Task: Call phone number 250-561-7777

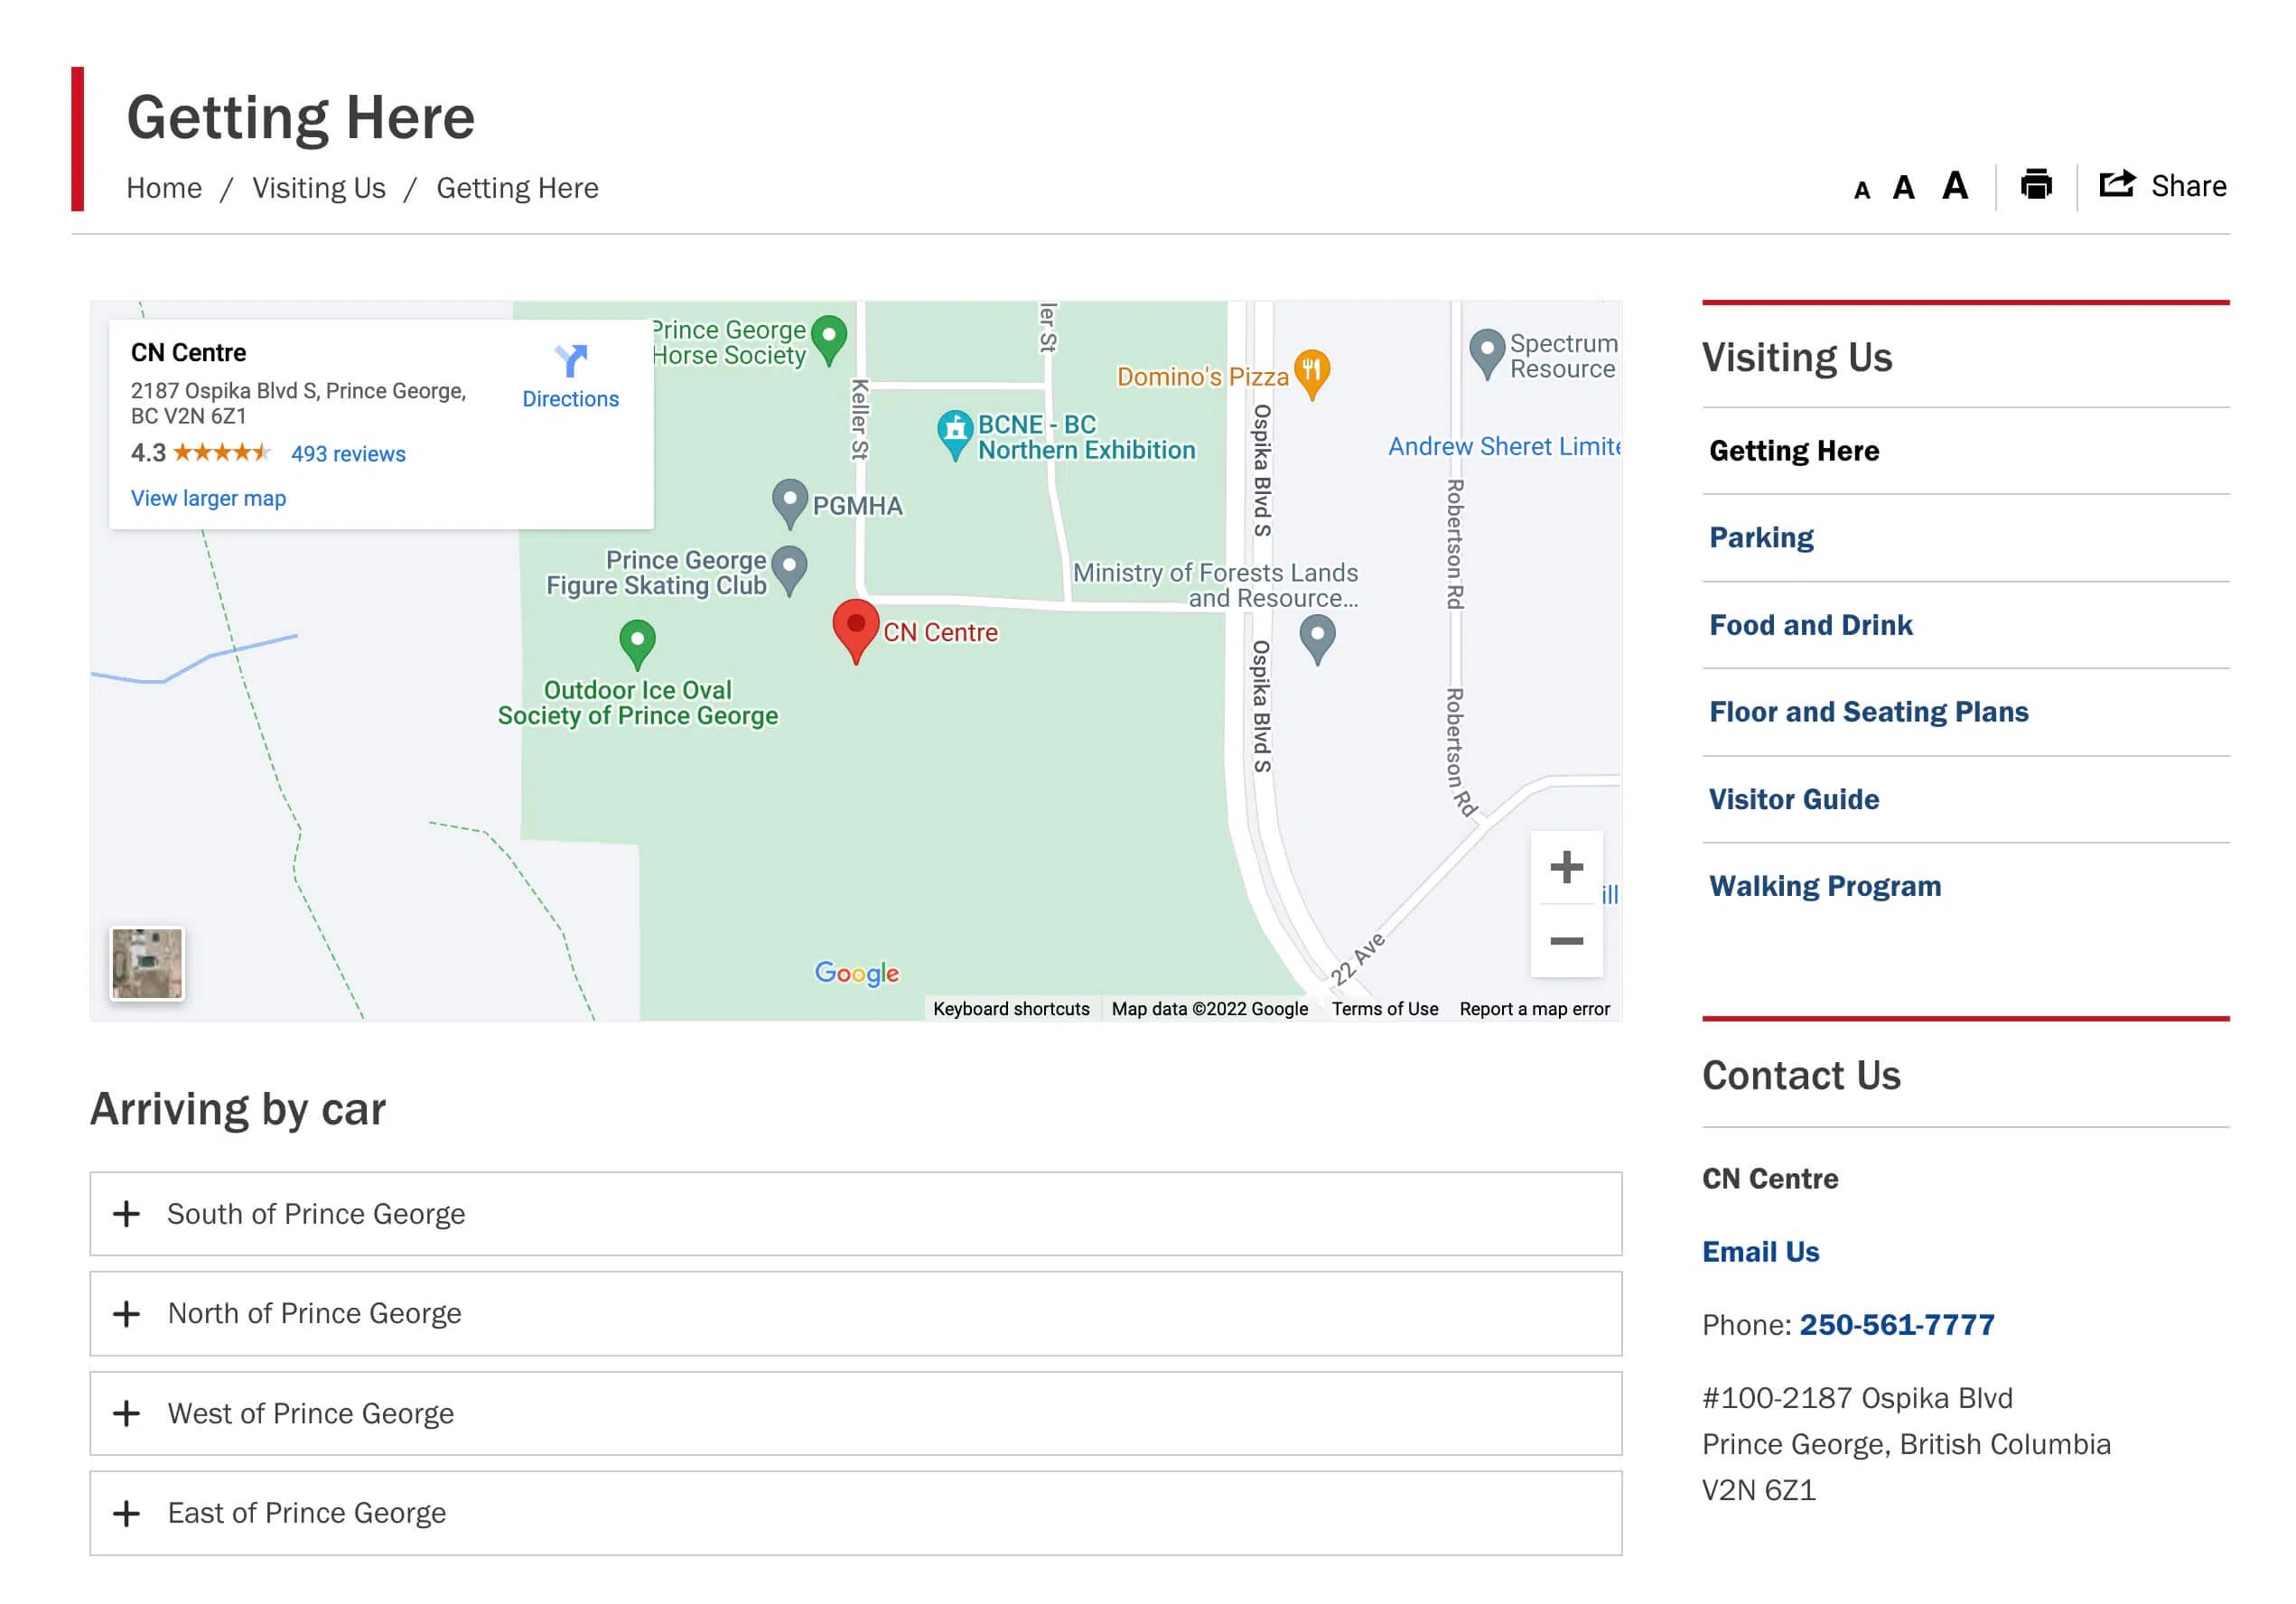Action: point(1896,1325)
